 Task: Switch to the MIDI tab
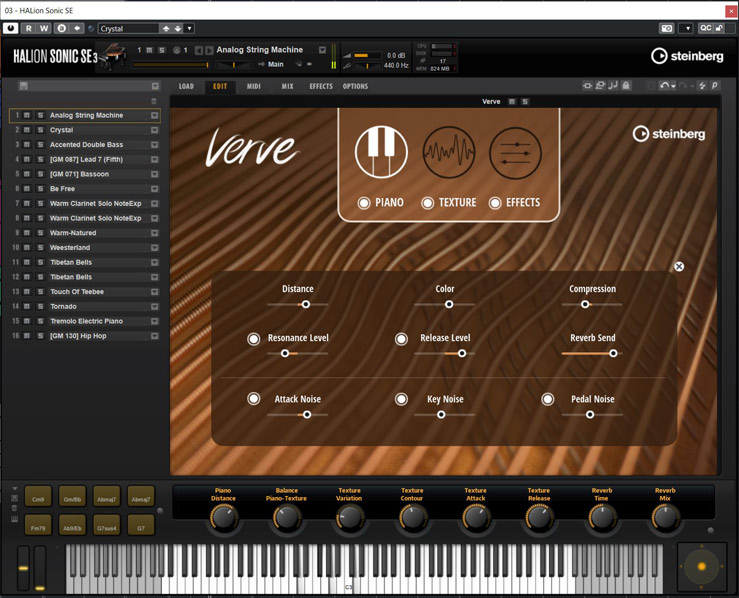point(254,86)
